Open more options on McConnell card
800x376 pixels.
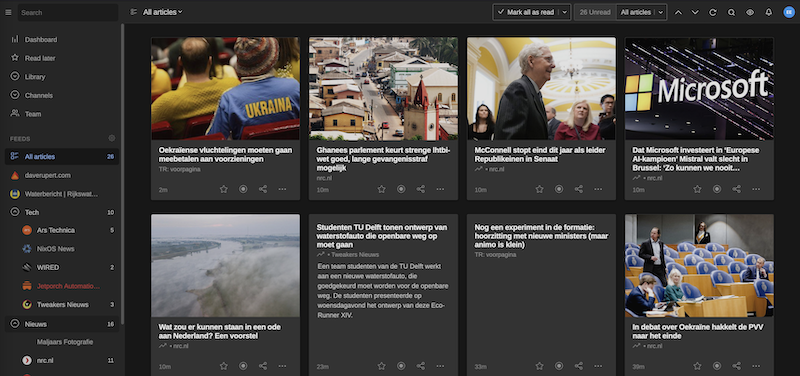tap(598, 189)
